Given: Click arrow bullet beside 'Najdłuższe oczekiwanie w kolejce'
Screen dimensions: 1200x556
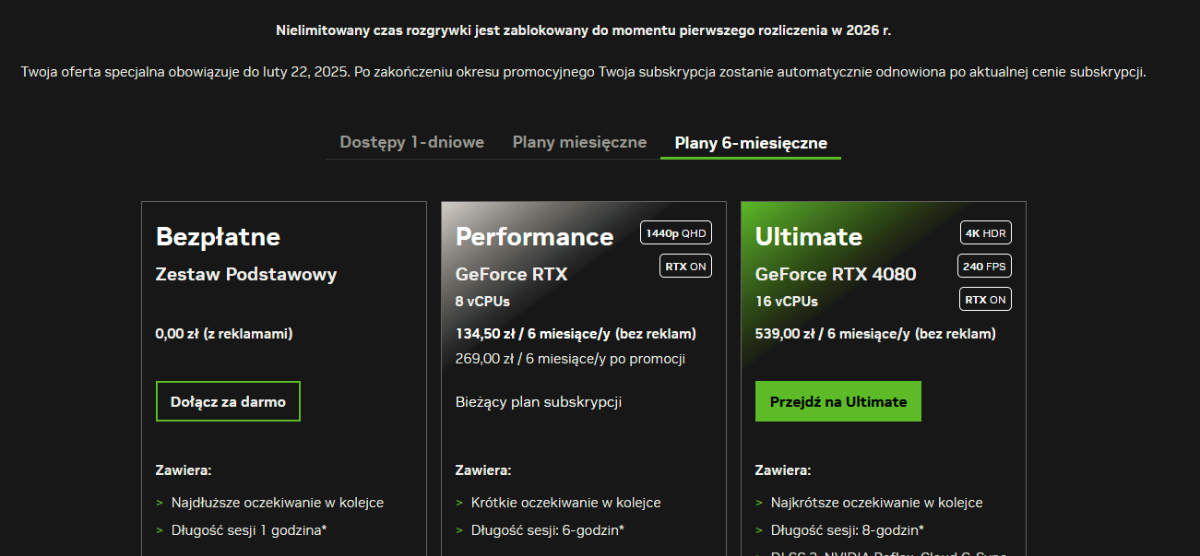Looking at the screenshot, I should point(159,503).
